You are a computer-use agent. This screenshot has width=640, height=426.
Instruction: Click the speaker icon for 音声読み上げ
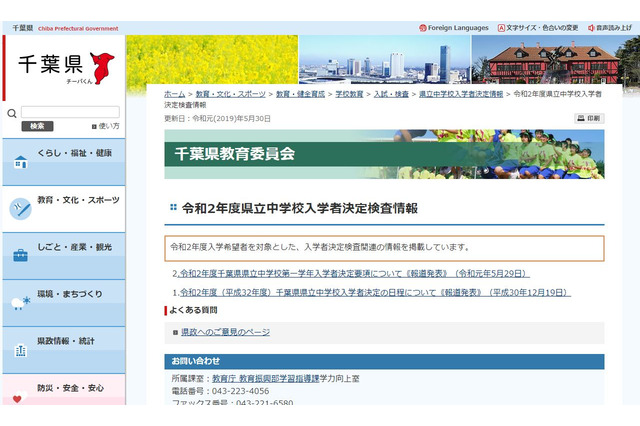click(x=591, y=28)
